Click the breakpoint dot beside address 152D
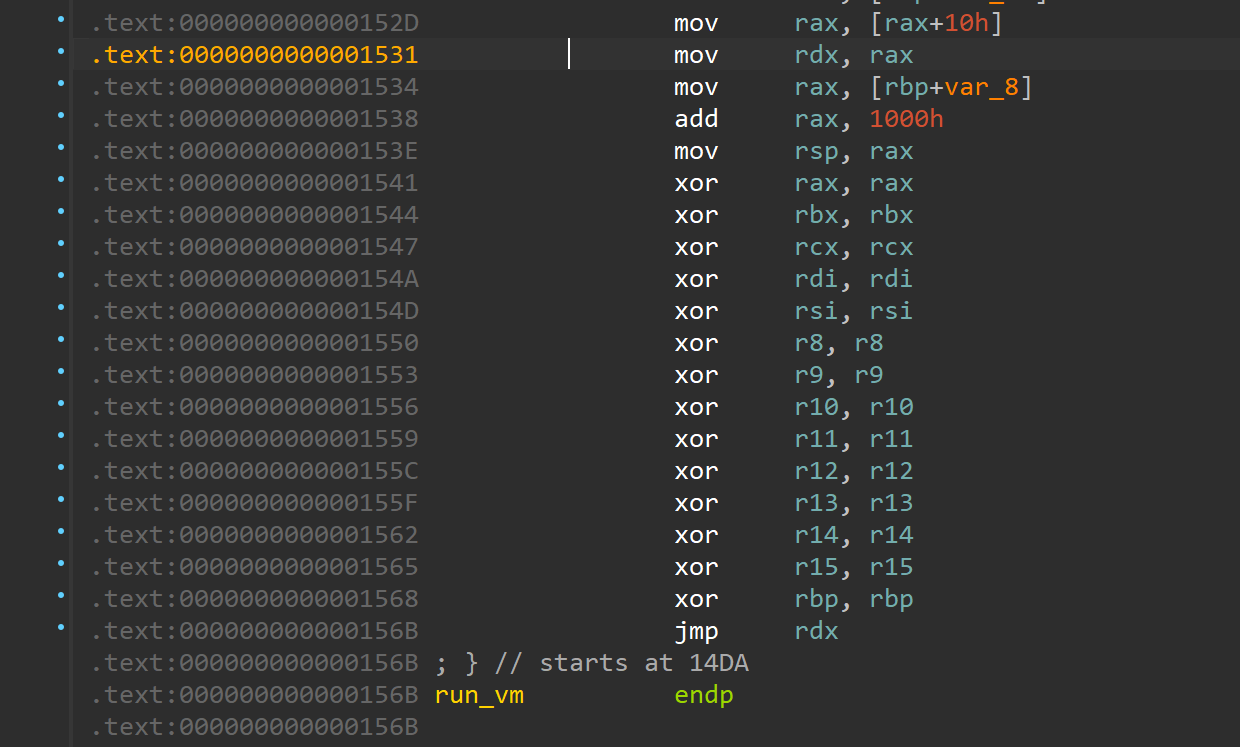 pyautogui.click(x=62, y=20)
